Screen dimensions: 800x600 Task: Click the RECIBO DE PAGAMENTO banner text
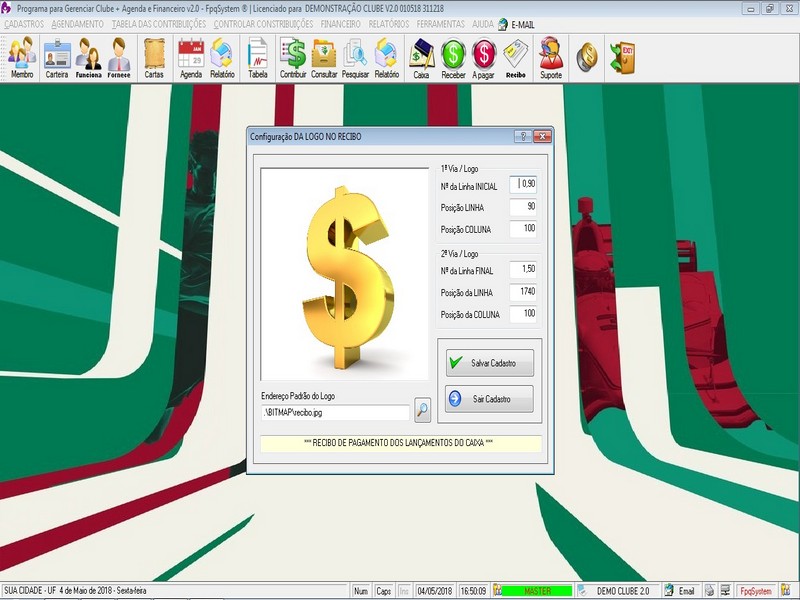coord(398,443)
